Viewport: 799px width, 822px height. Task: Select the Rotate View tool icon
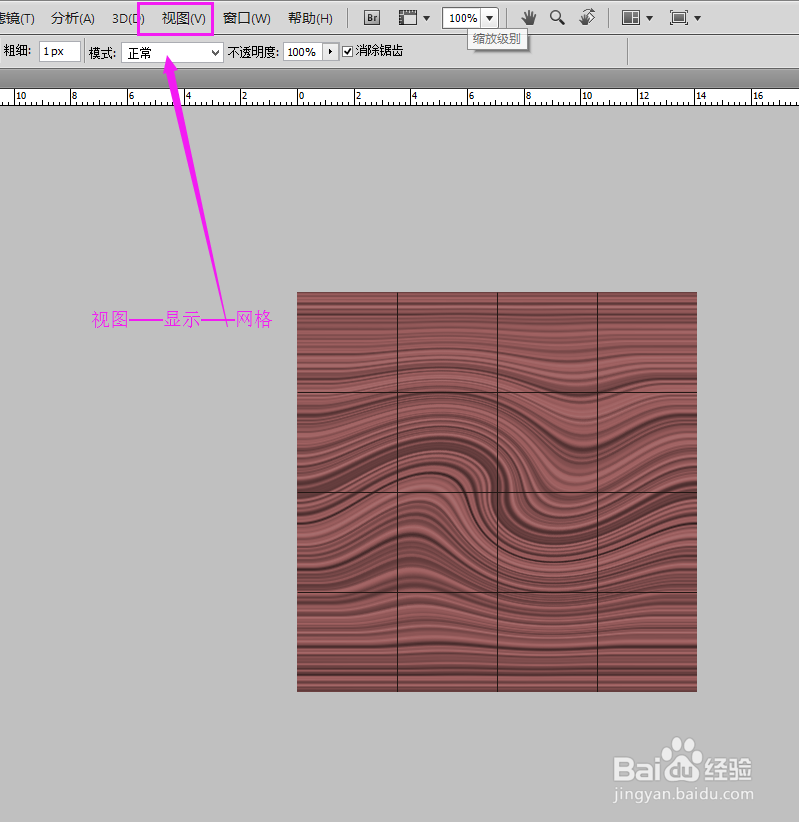(x=587, y=17)
